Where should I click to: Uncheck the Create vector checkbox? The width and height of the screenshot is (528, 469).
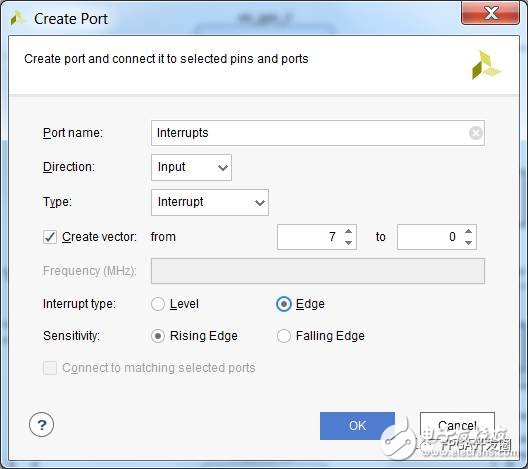click(50, 237)
